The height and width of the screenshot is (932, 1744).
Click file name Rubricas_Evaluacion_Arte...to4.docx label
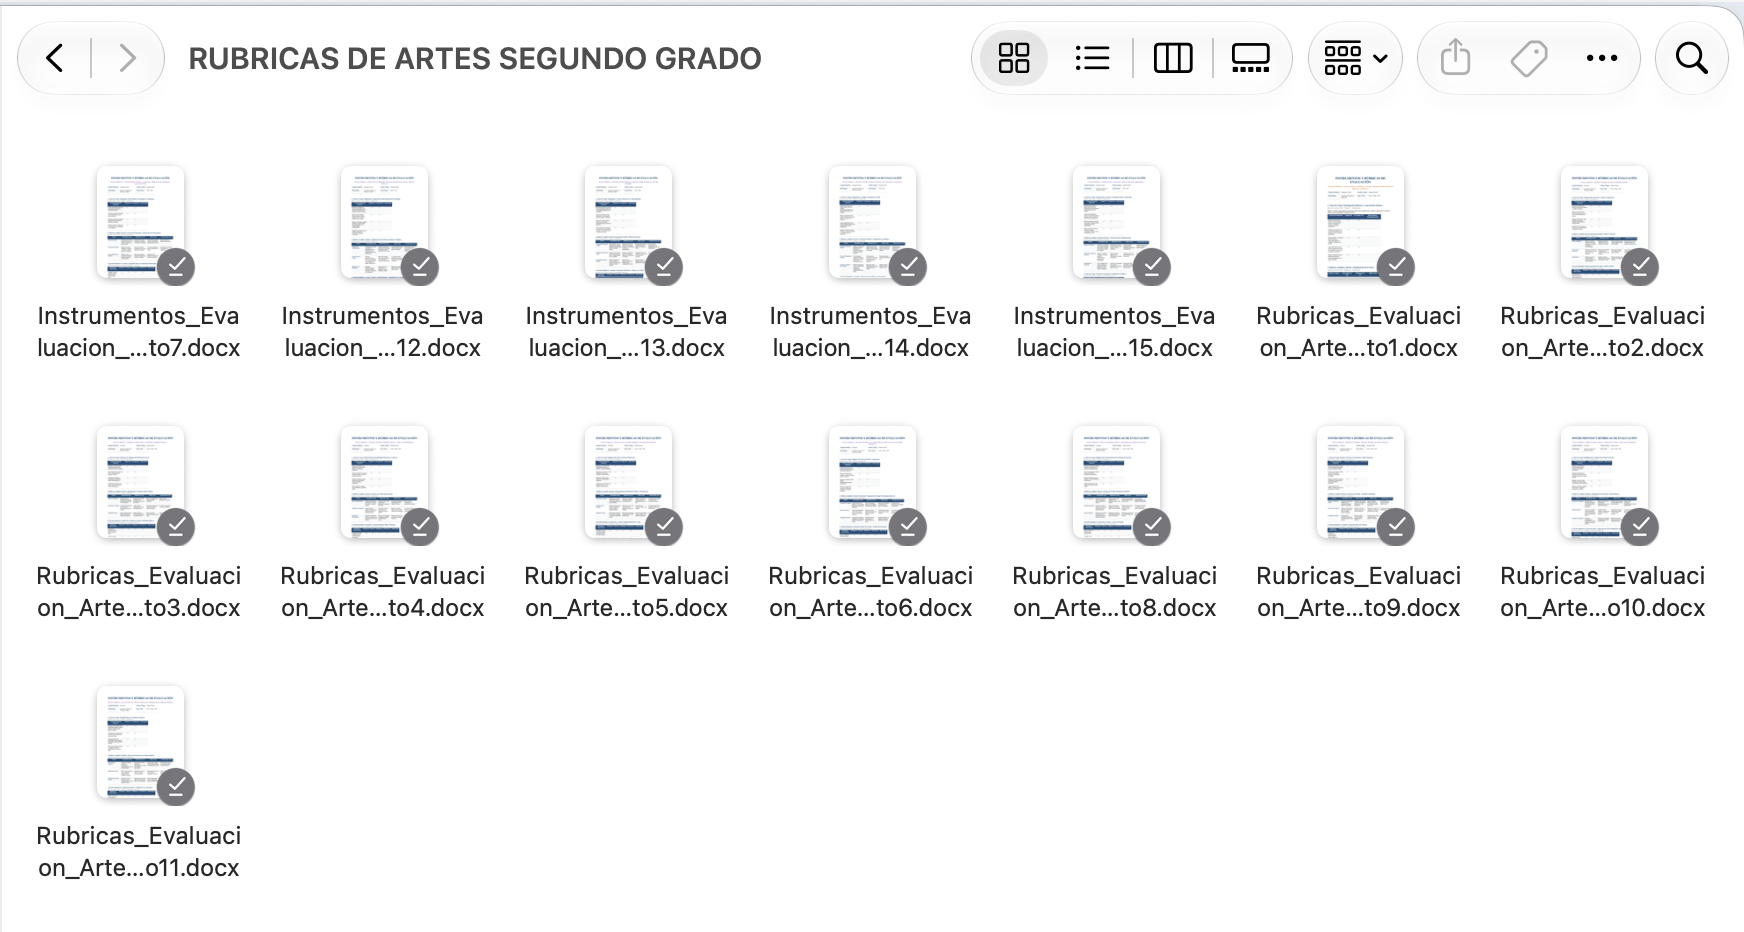click(383, 592)
